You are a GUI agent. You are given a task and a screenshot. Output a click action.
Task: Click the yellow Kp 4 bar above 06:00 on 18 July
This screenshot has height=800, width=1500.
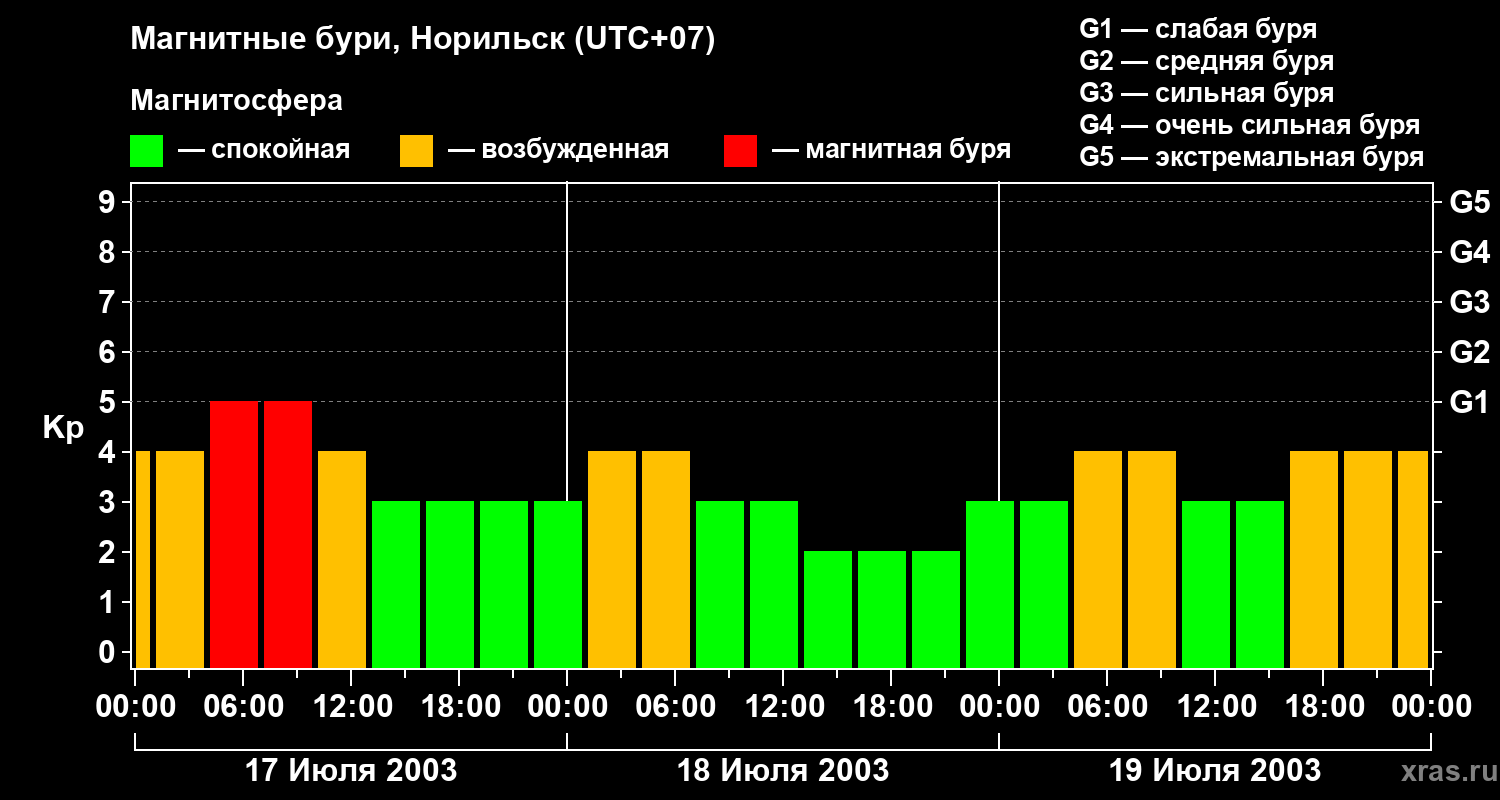tap(666, 560)
